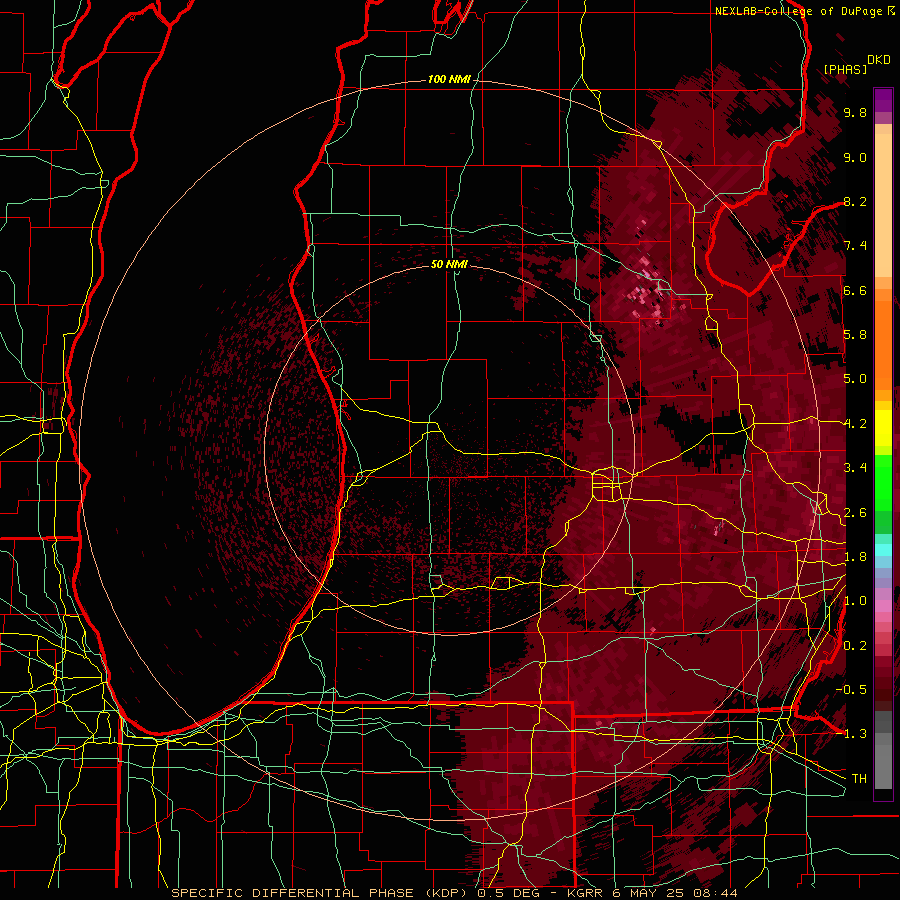The image size is (900, 900).
Task: Click the 1.0 scale value
Action: (x=855, y=601)
